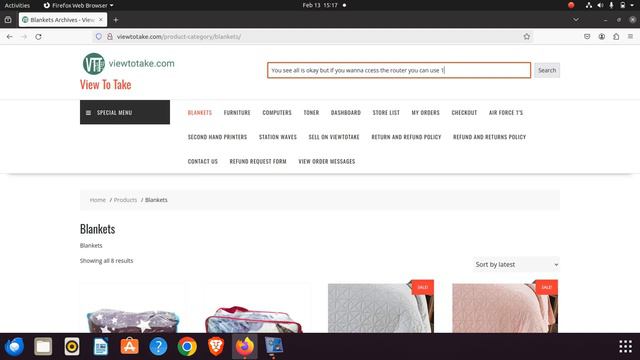The width and height of the screenshot is (640, 360).
Task: Open the extensions puzzle icon
Action: click(x=616, y=37)
